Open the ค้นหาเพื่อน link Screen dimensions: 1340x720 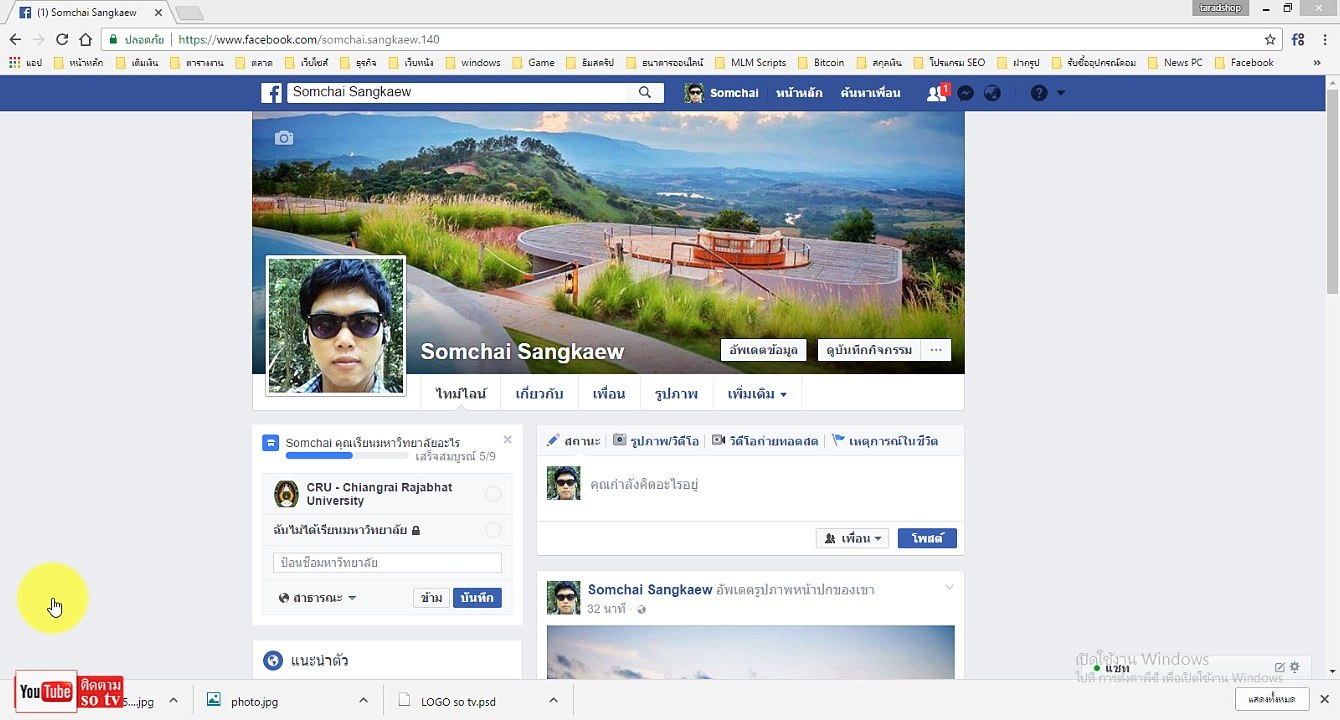pyautogui.click(x=870, y=93)
